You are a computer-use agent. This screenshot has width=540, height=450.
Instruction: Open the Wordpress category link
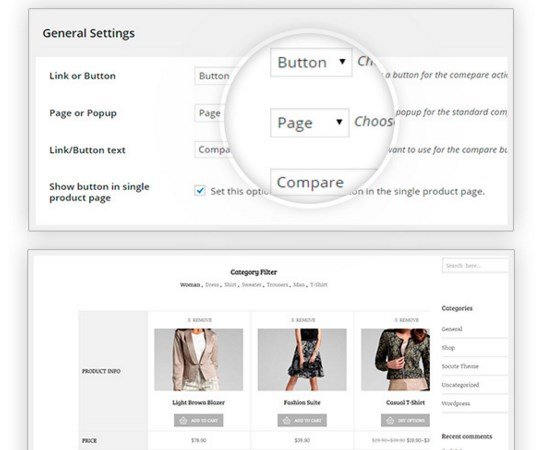[x=456, y=404]
